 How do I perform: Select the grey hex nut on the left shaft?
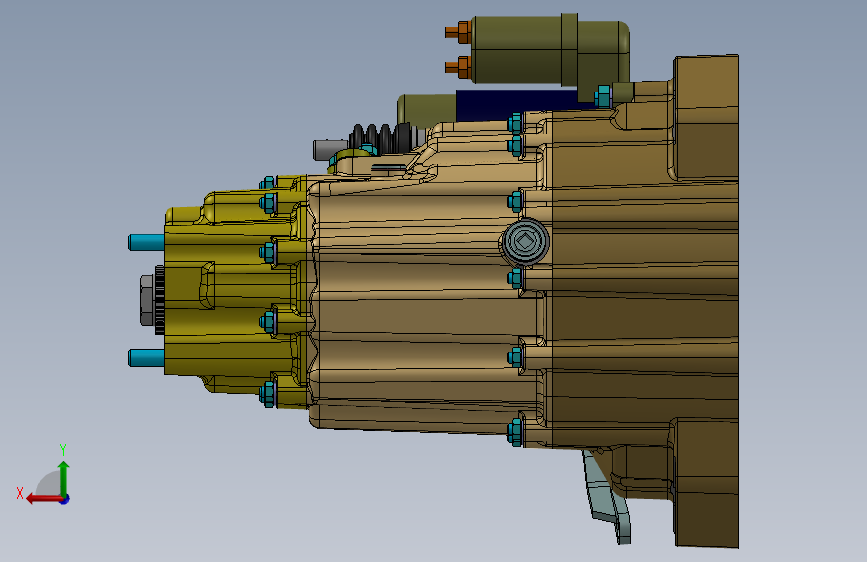pos(147,300)
